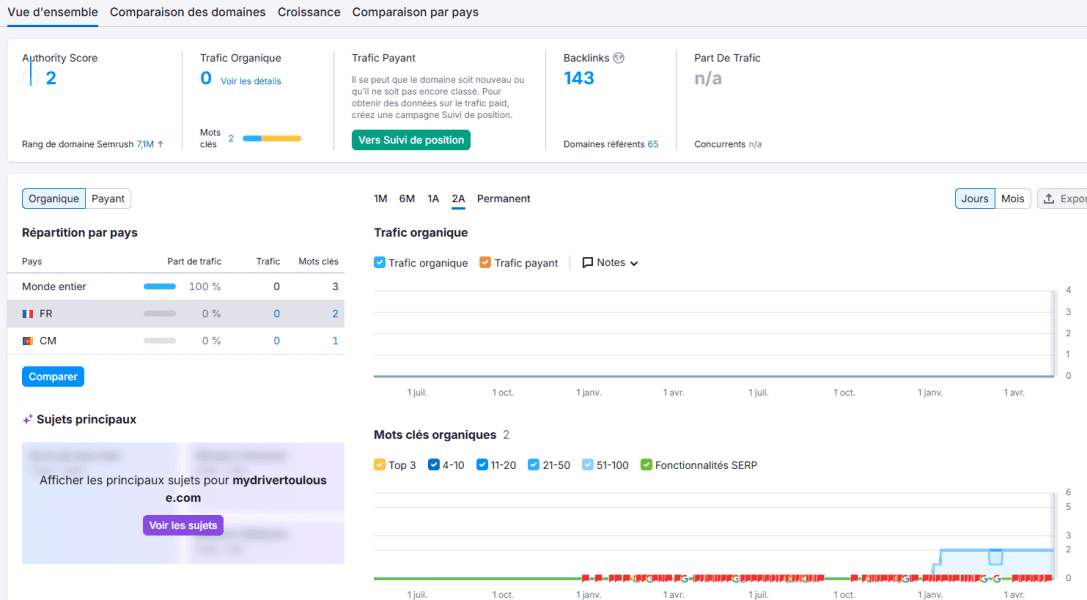
Task: Click the Semrush rank up arrow
Action: pyautogui.click(x=161, y=144)
